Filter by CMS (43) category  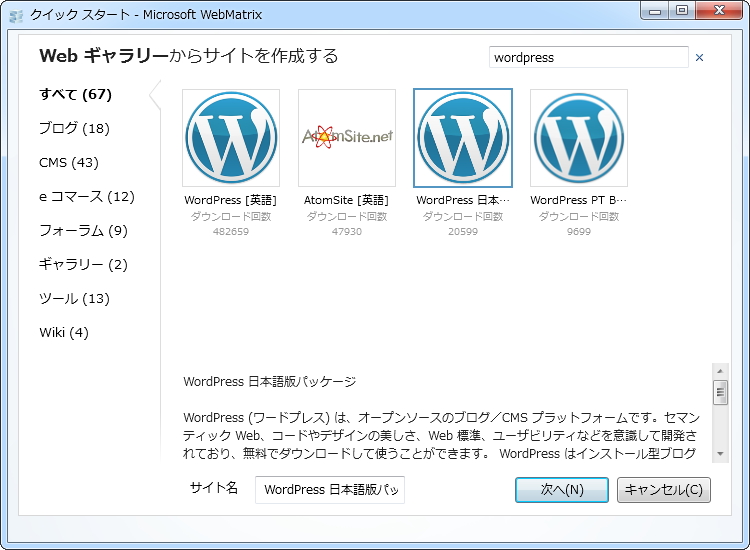[x=69, y=163]
